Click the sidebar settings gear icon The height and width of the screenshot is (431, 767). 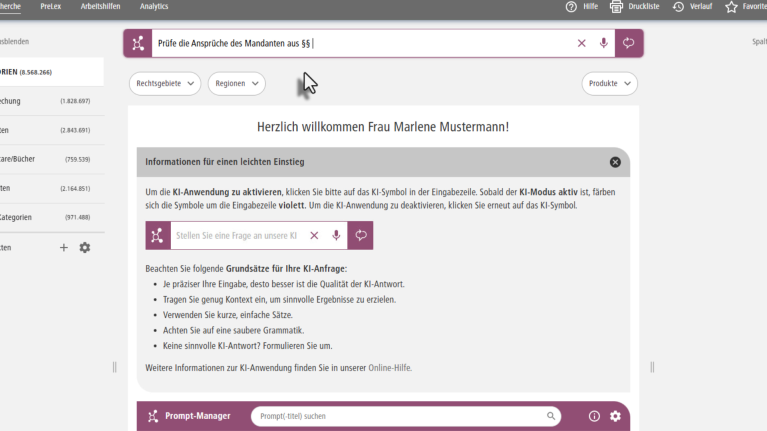click(85, 247)
